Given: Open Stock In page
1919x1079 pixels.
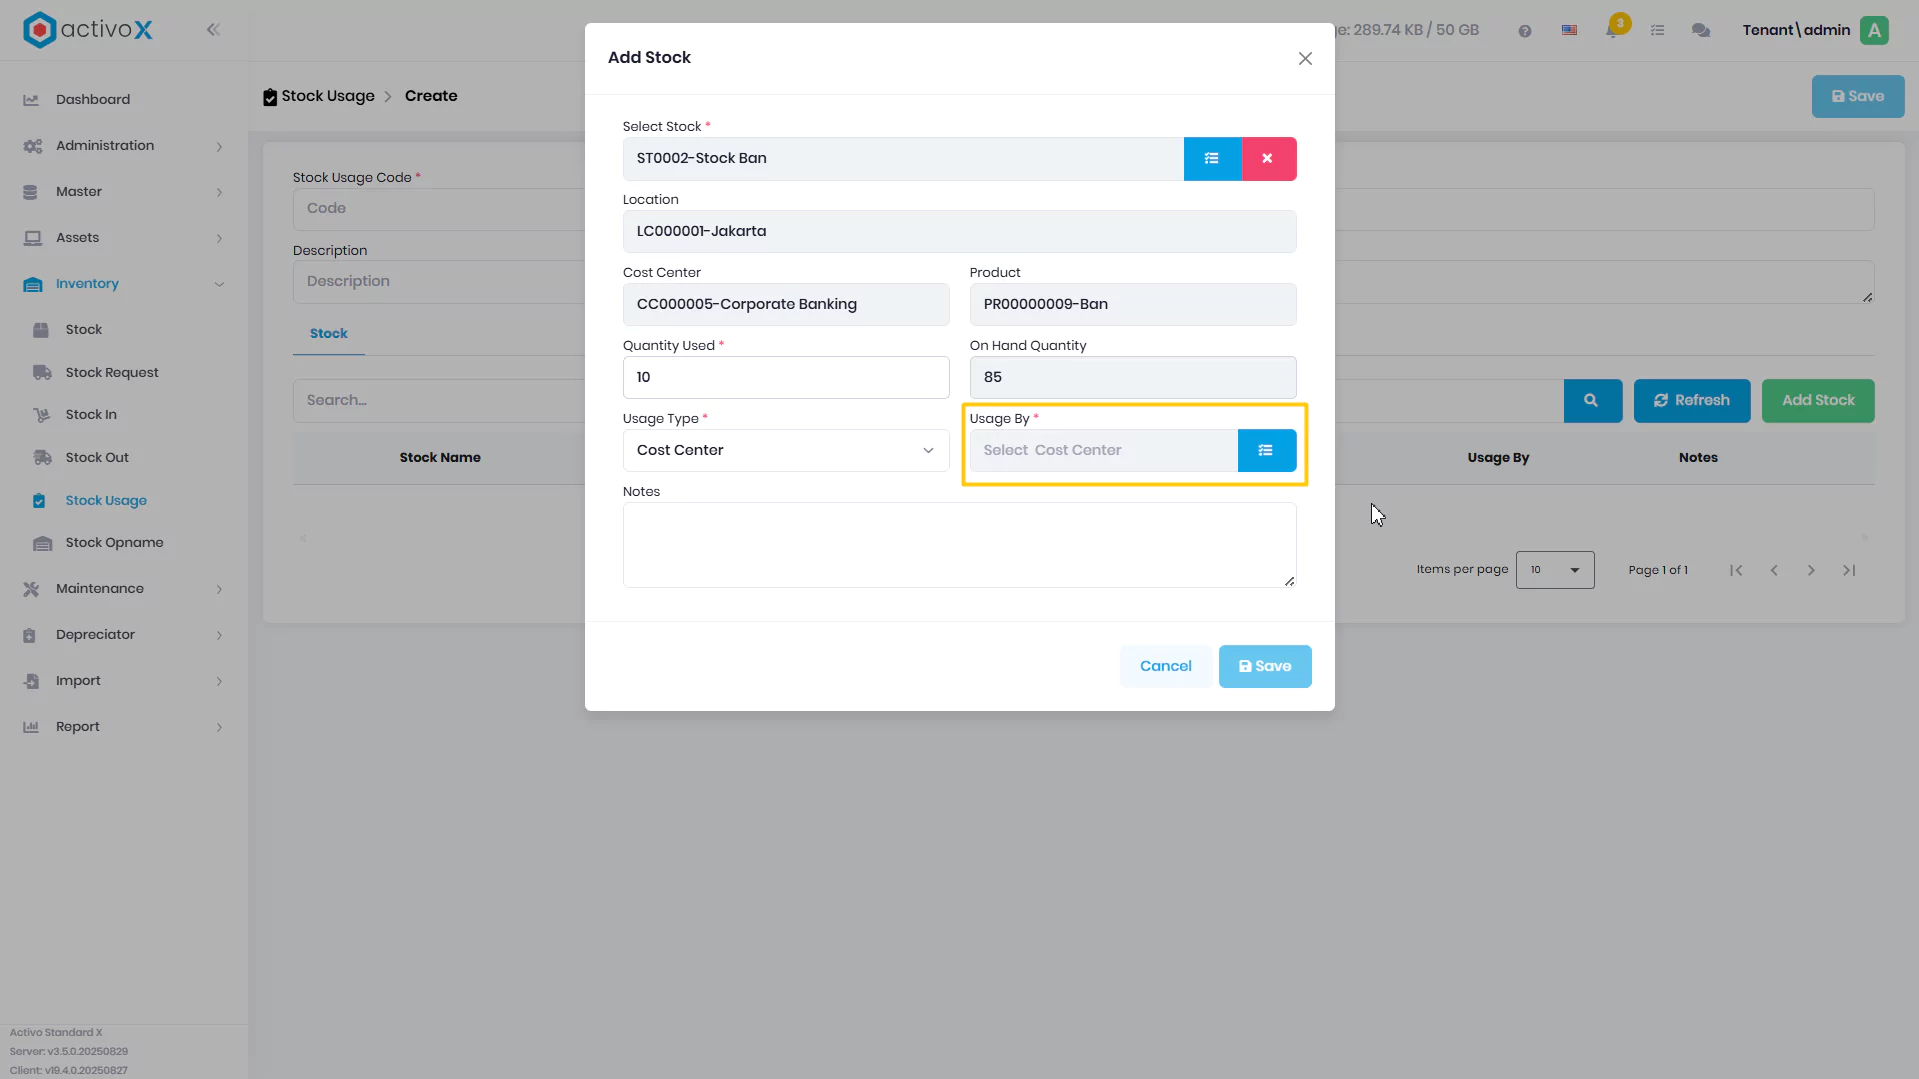Looking at the screenshot, I should pyautogui.click(x=91, y=415).
